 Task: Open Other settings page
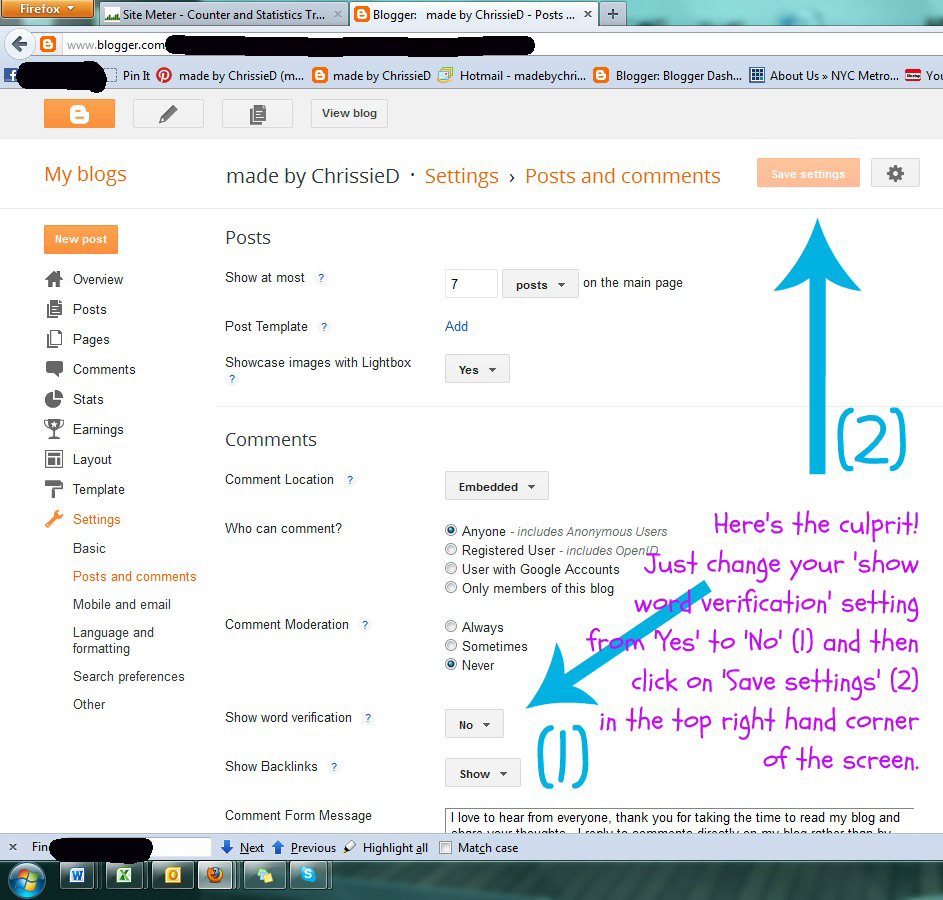[x=89, y=704]
